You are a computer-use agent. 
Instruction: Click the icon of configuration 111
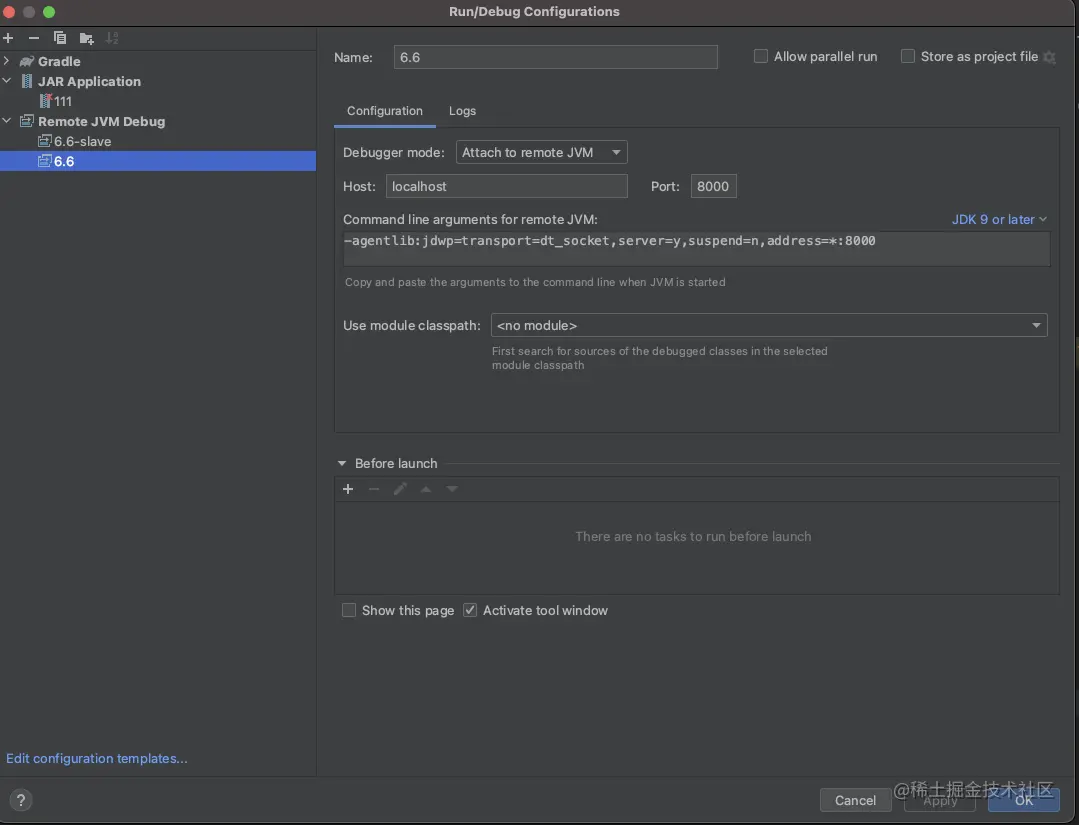click(45, 101)
